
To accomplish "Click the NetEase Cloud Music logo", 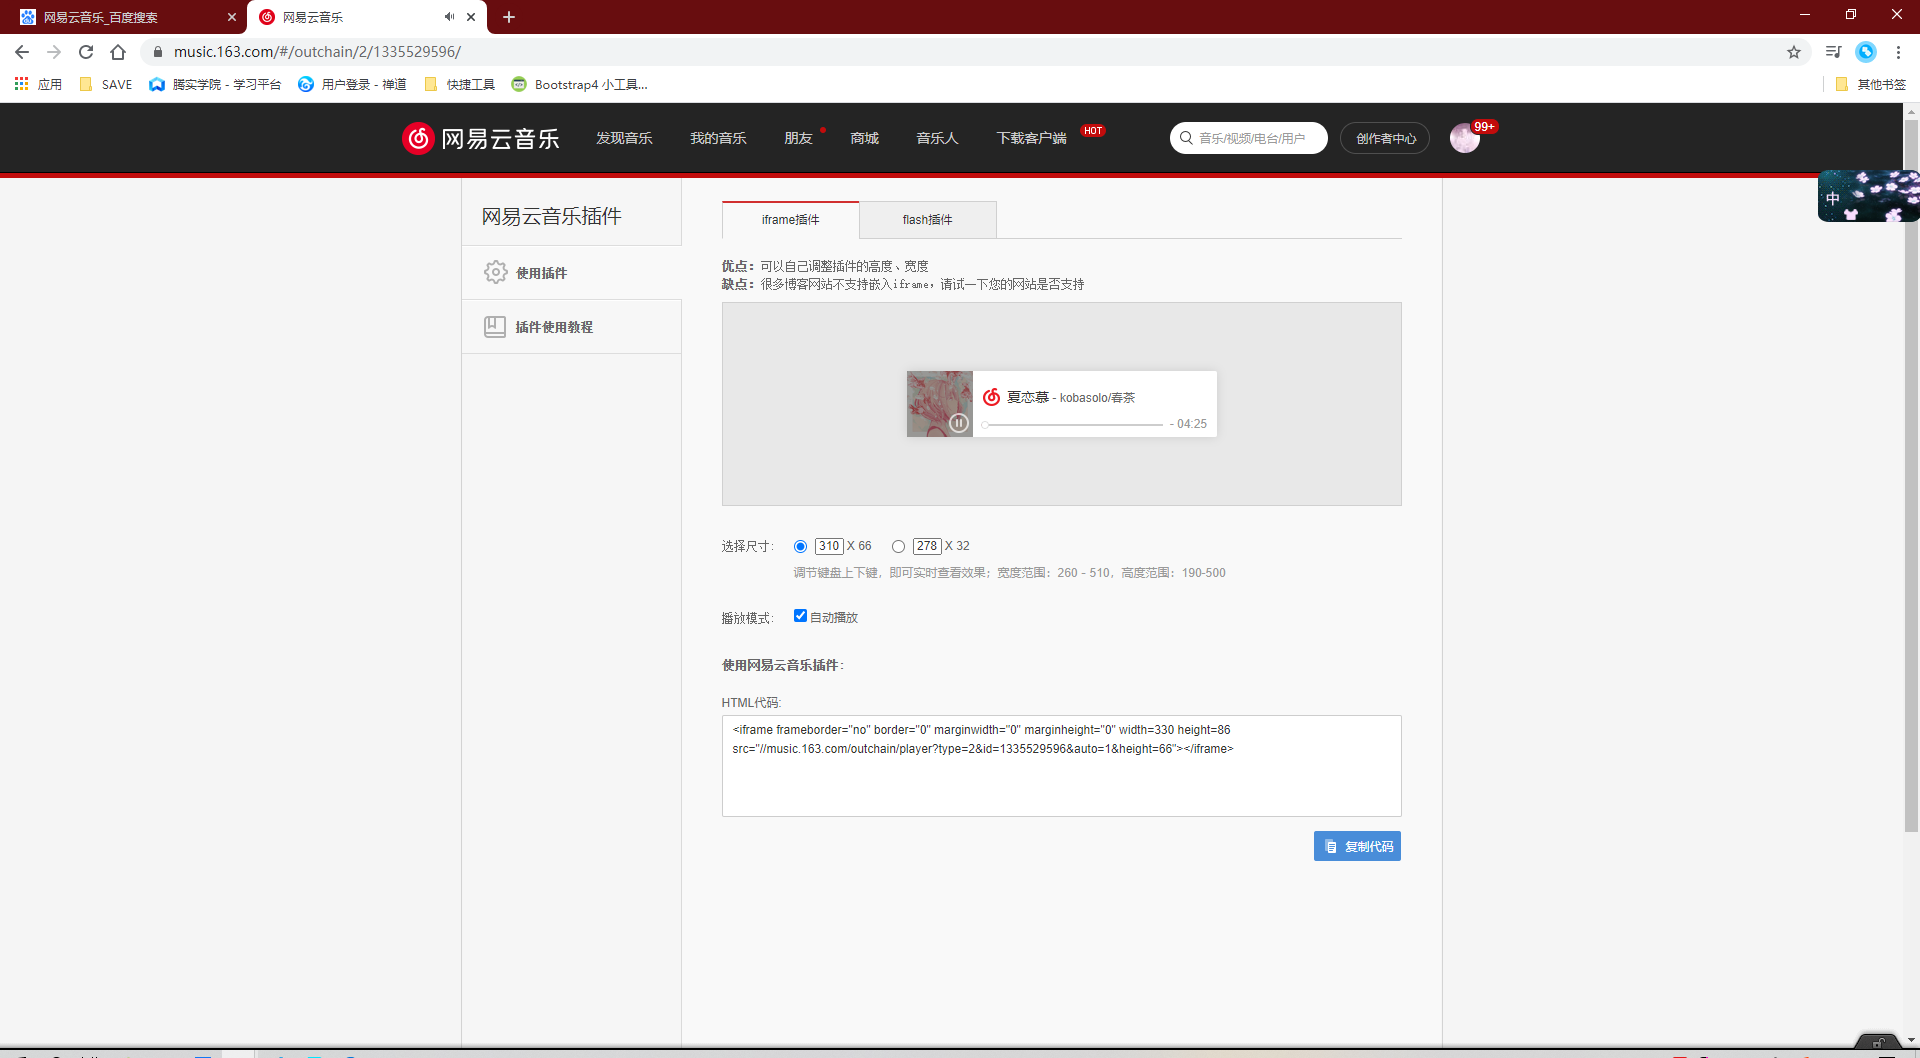I will (x=481, y=138).
